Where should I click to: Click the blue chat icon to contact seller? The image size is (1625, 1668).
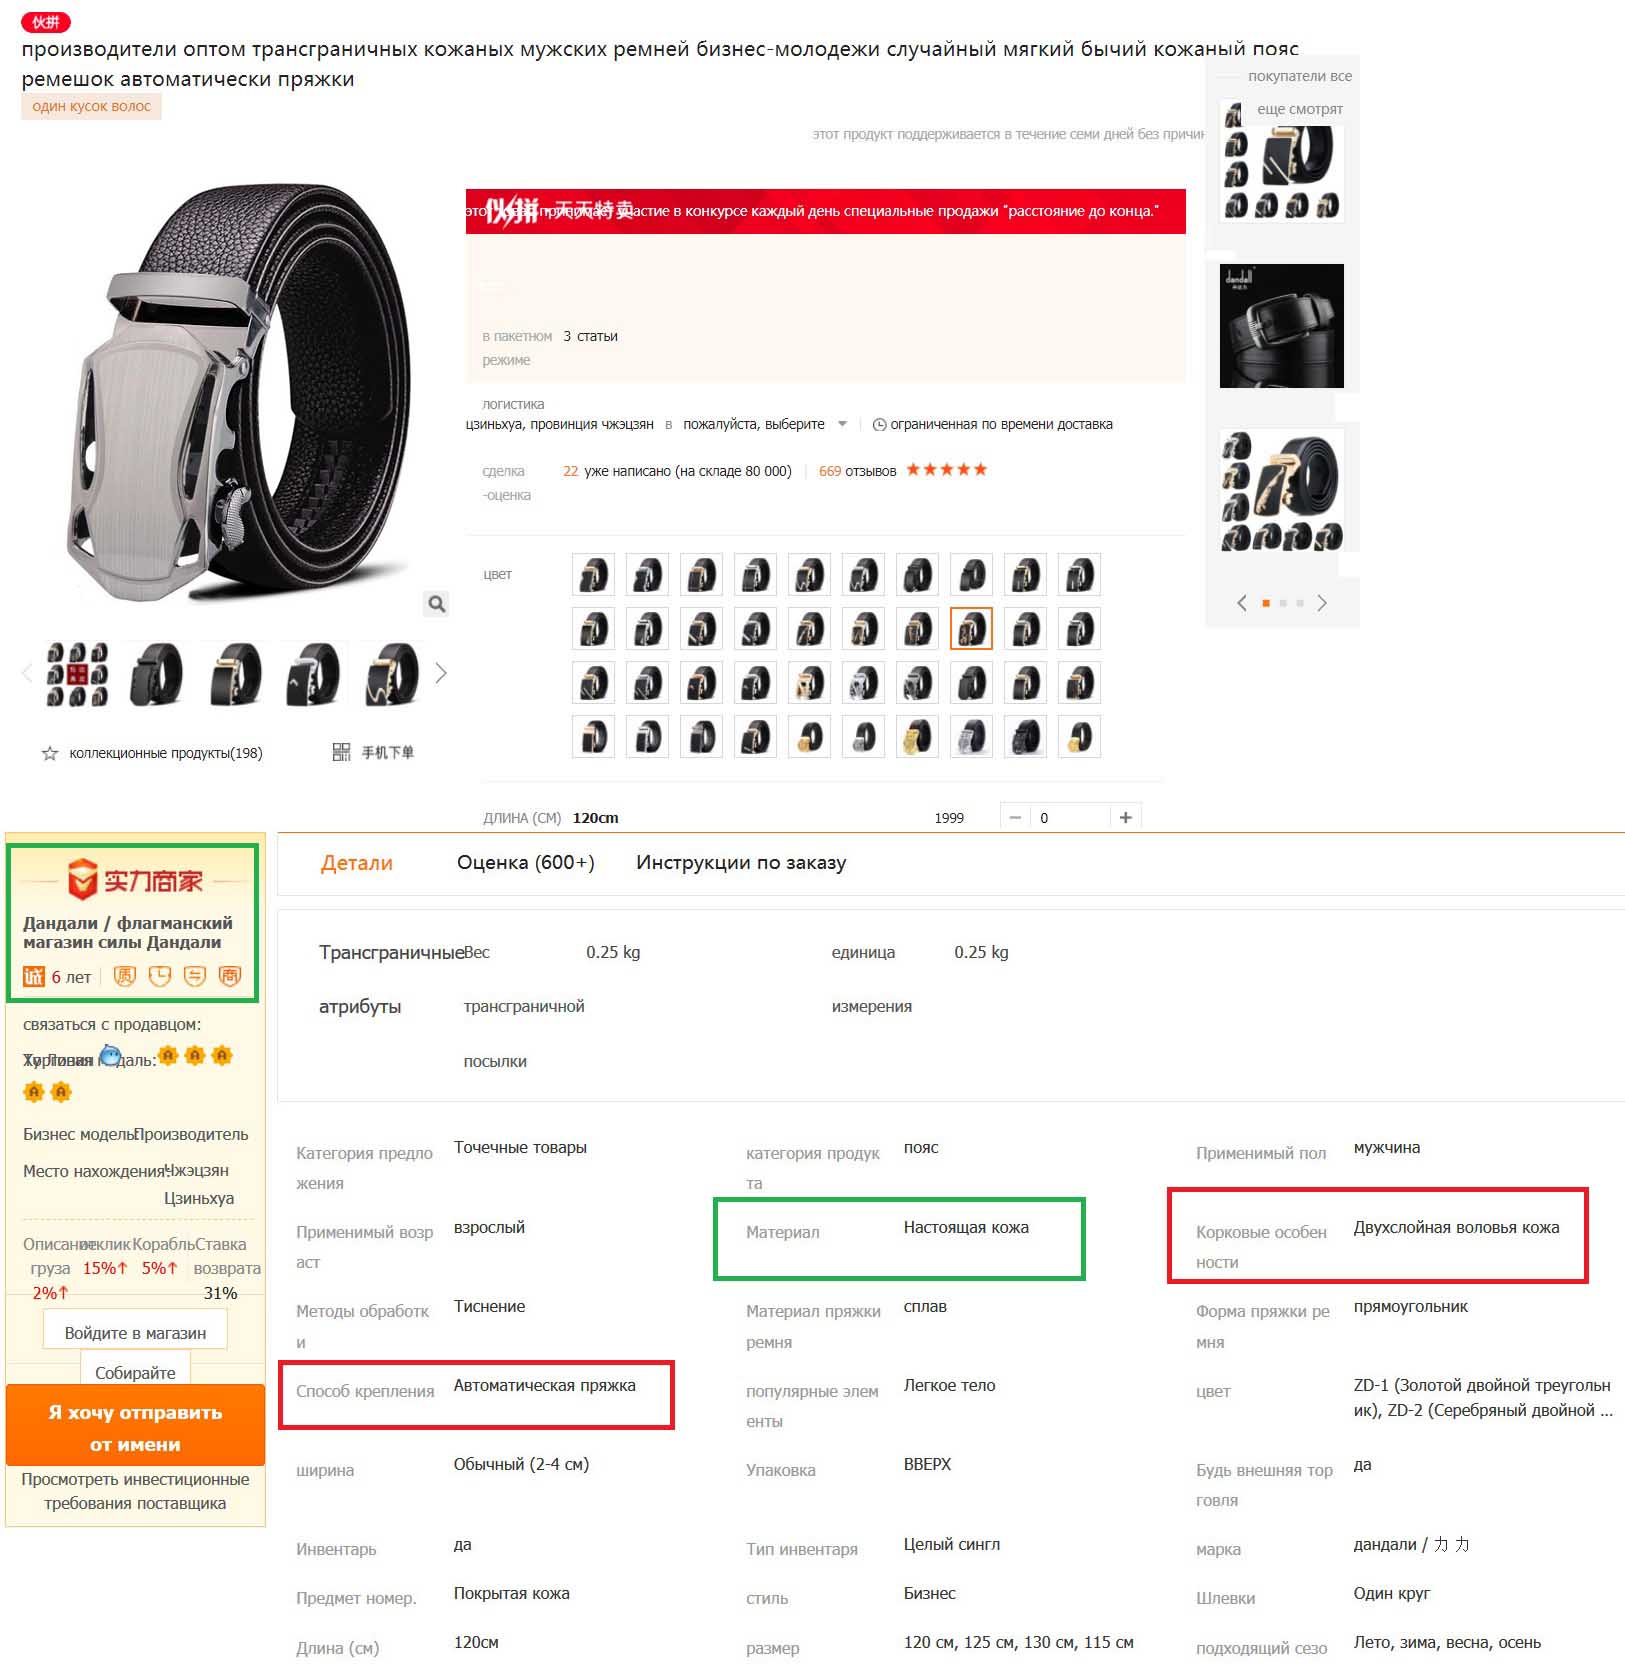pyautogui.click(x=110, y=1055)
